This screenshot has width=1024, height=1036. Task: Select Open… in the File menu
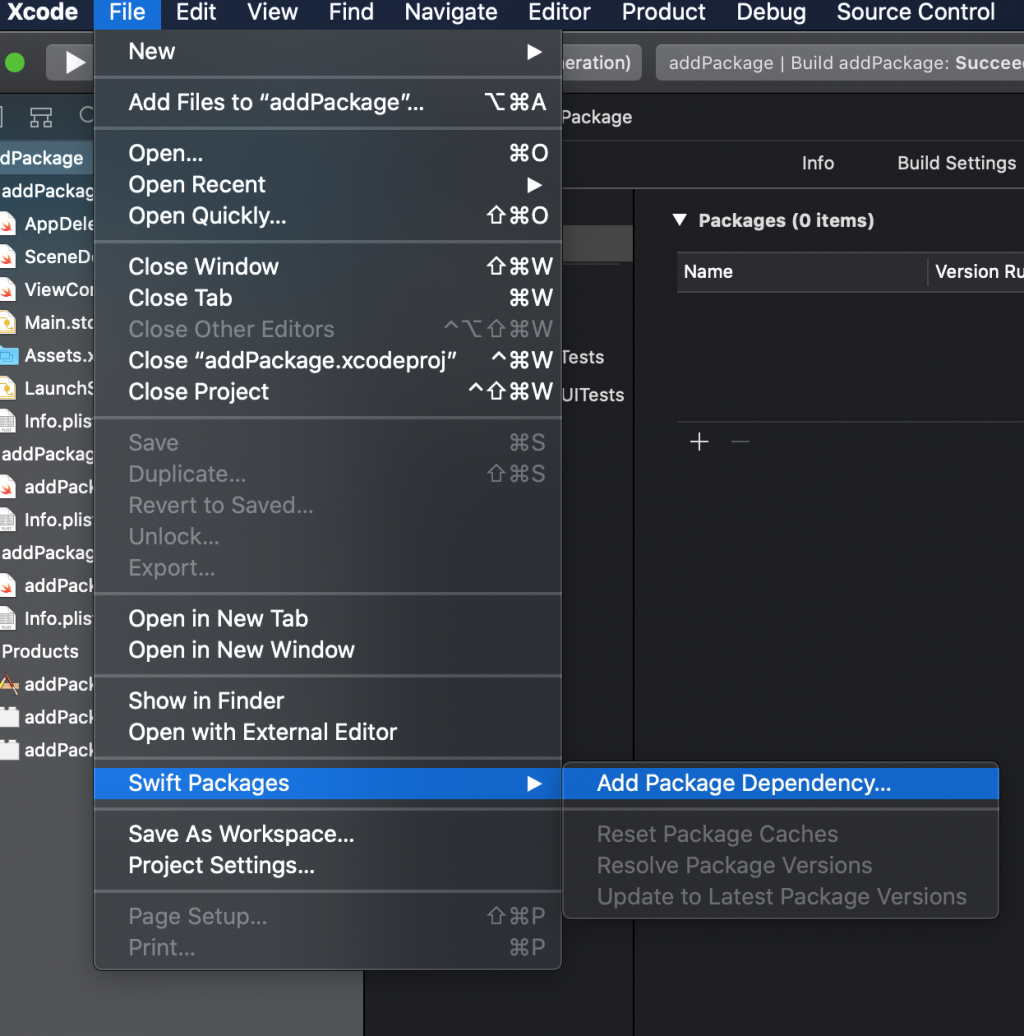[328, 153]
